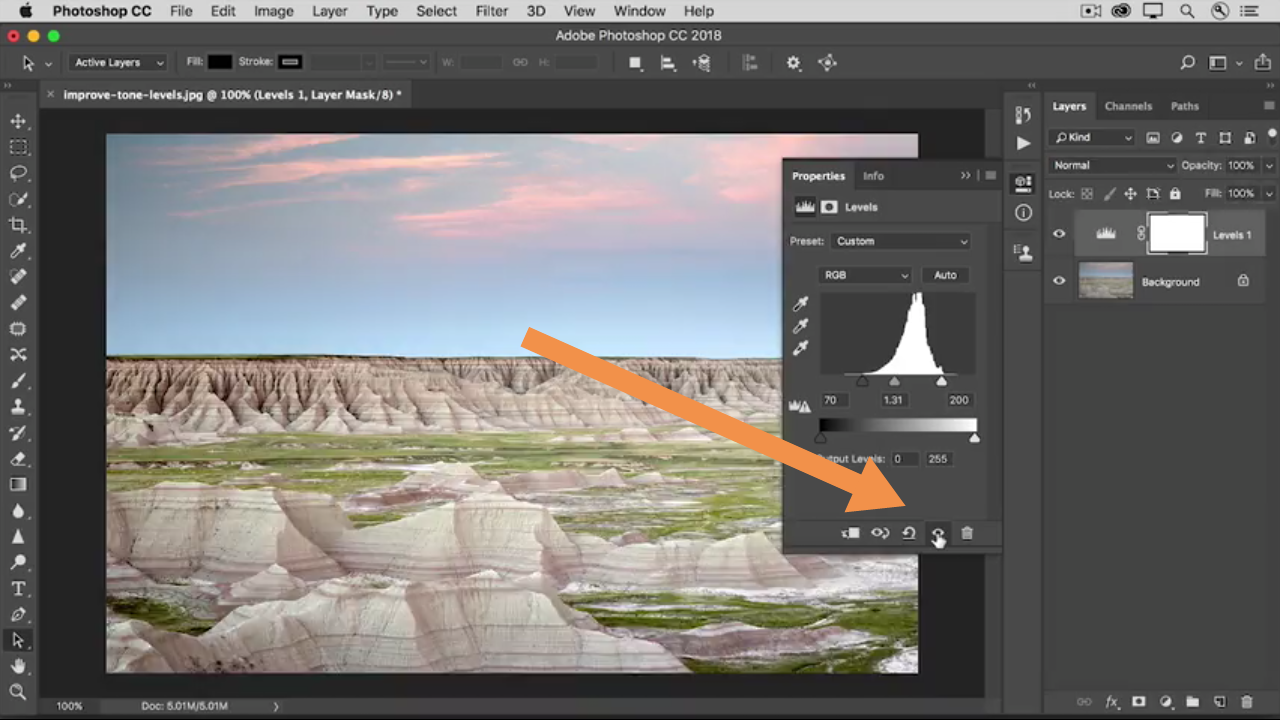Image resolution: width=1280 pixels, height=720 pixels.
Task: Choose the Zoom tool in toolbar
Action: pyautogui.click(x=18, y=692)
